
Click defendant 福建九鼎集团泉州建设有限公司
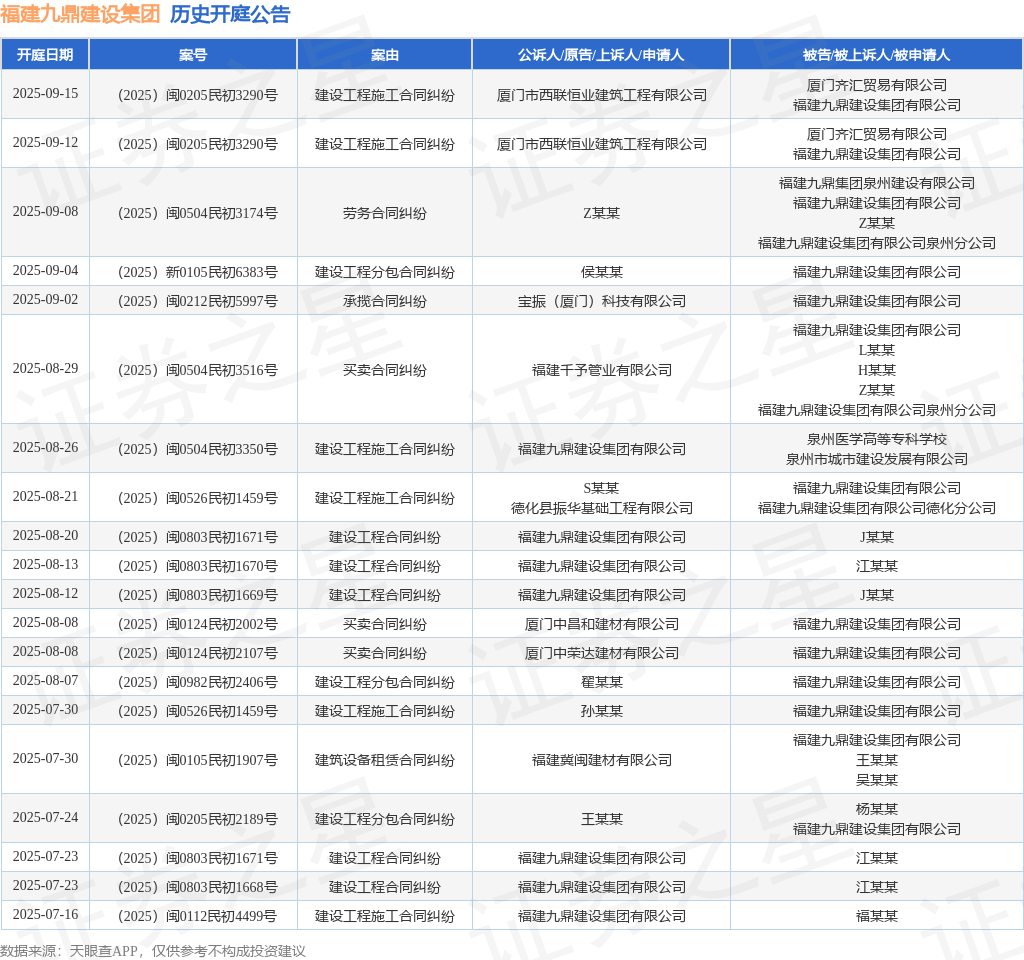876,183
